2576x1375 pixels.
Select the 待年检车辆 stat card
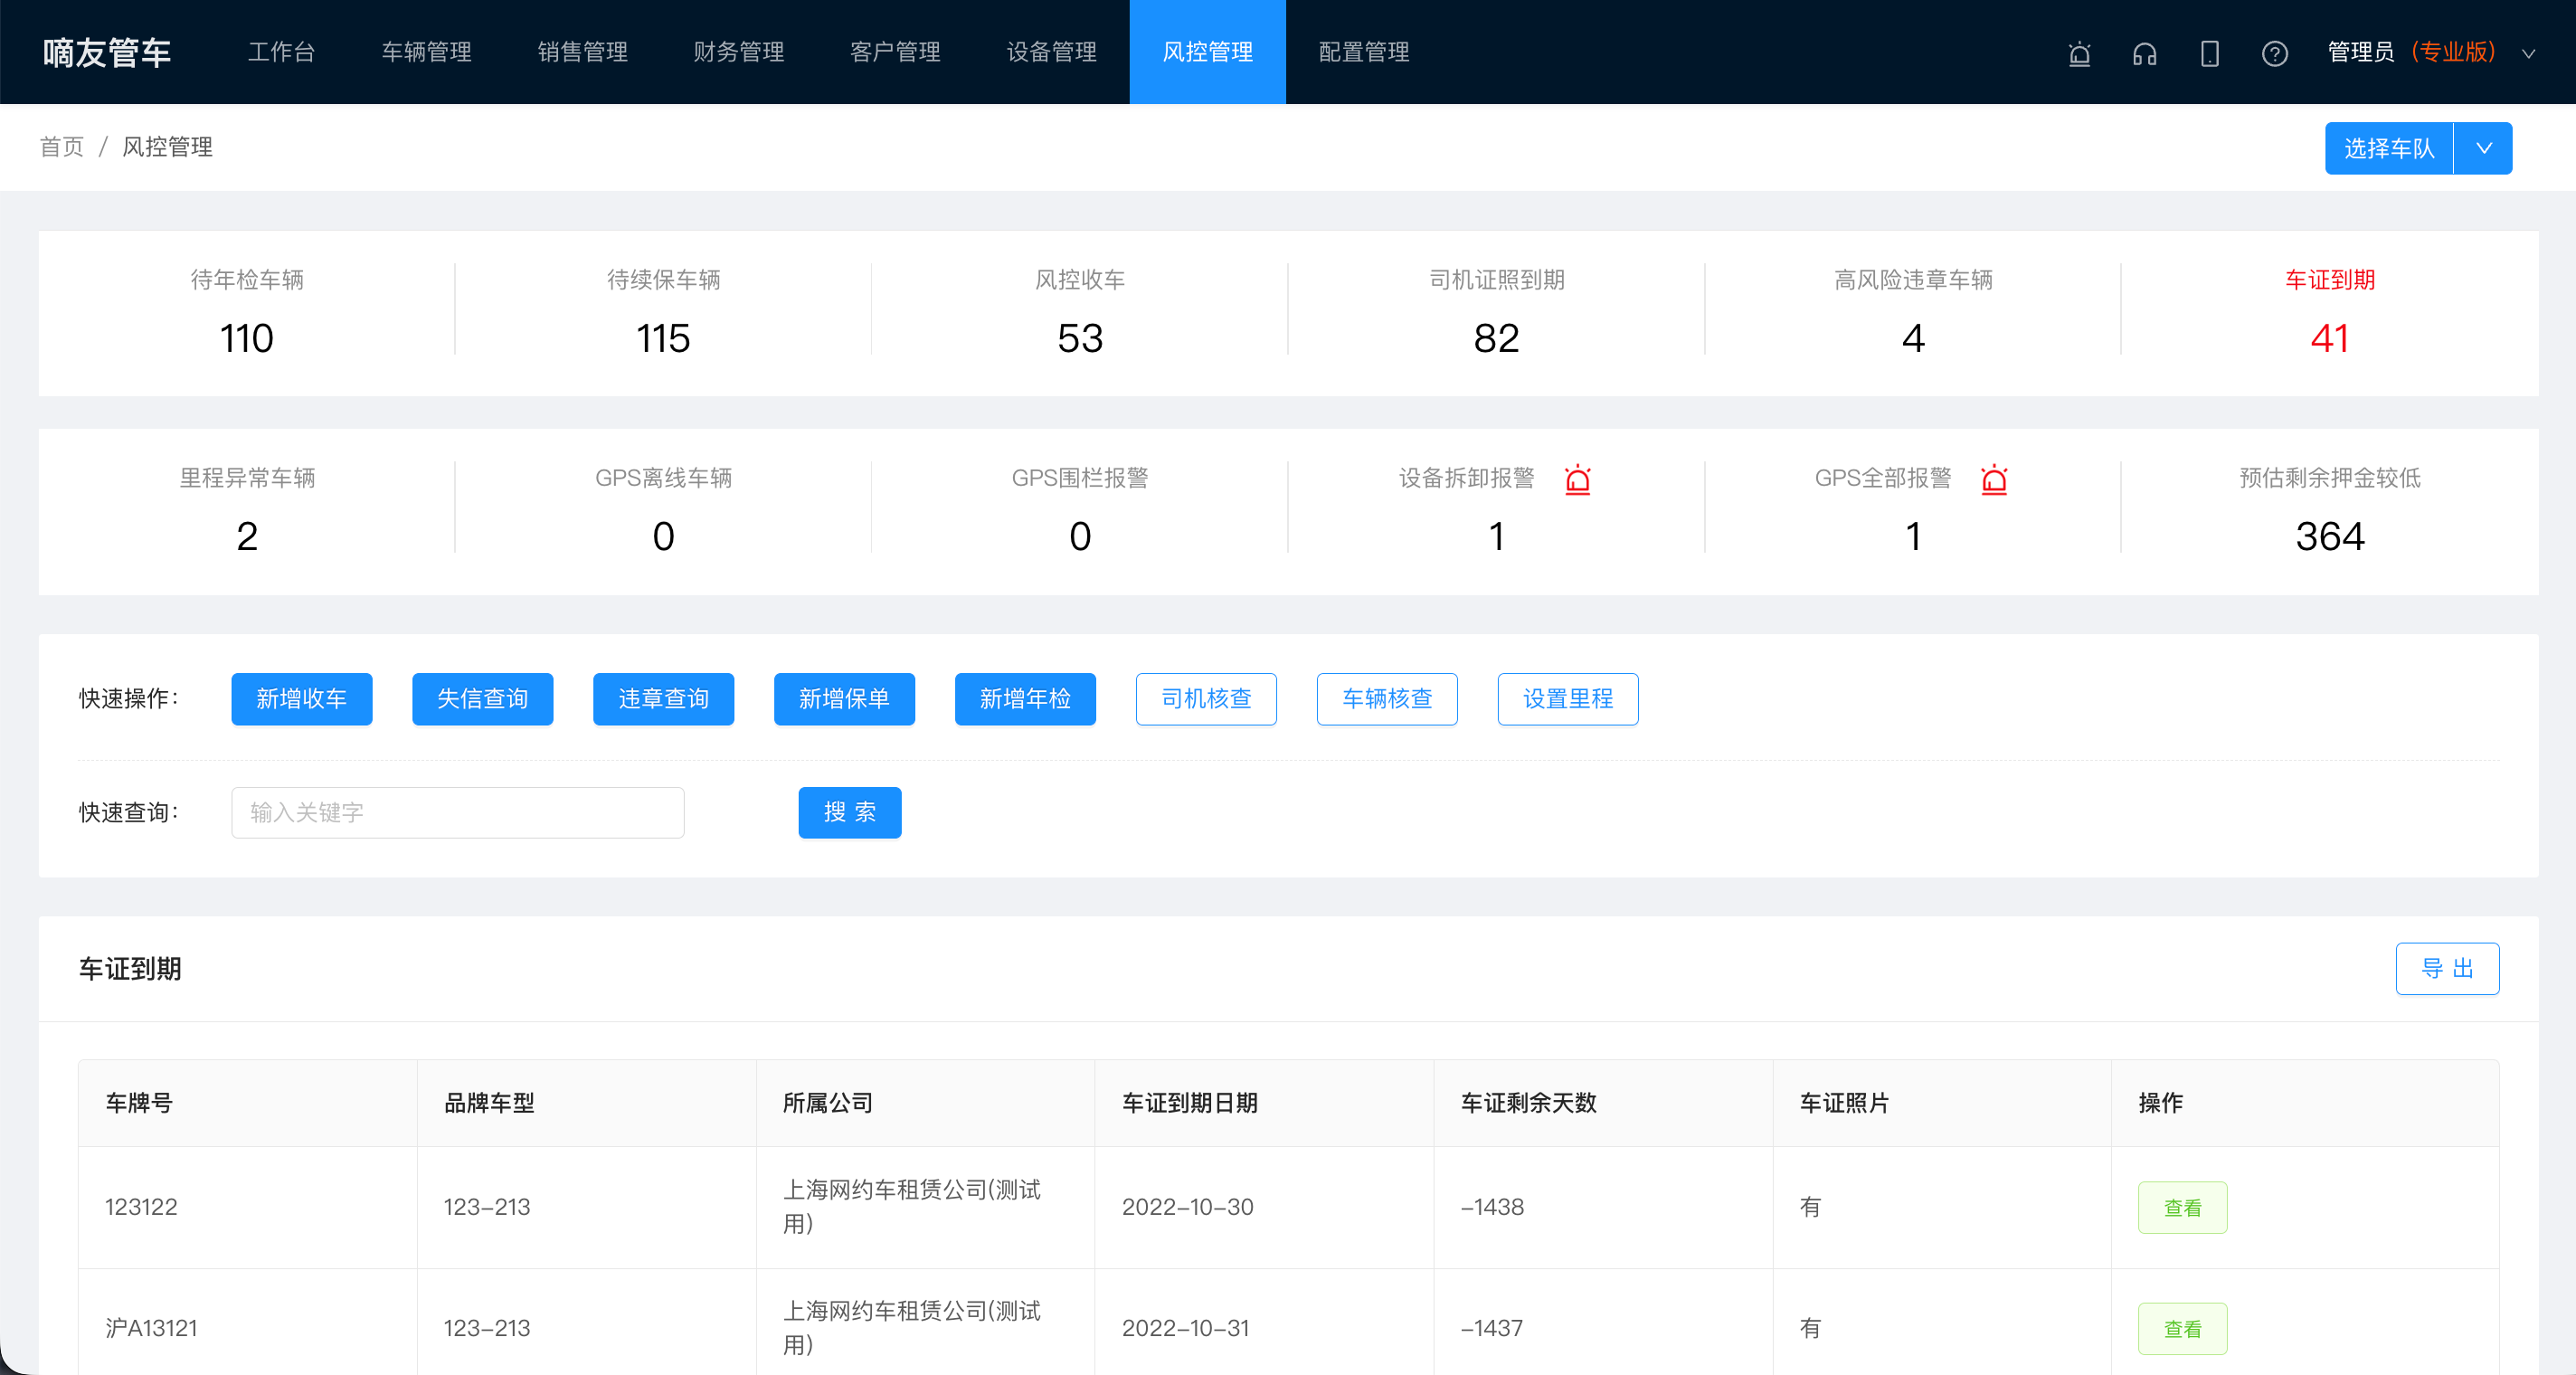pyautogui.click(x=247, y=311)
